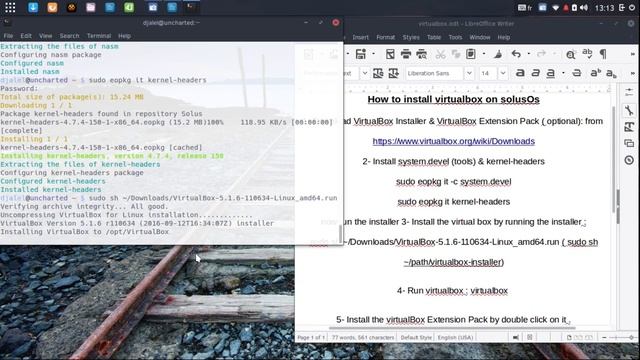Click the Writer zoom slider handle
Image resolution: width=640 pixels, height=360 pixels.
pos(631,338)
